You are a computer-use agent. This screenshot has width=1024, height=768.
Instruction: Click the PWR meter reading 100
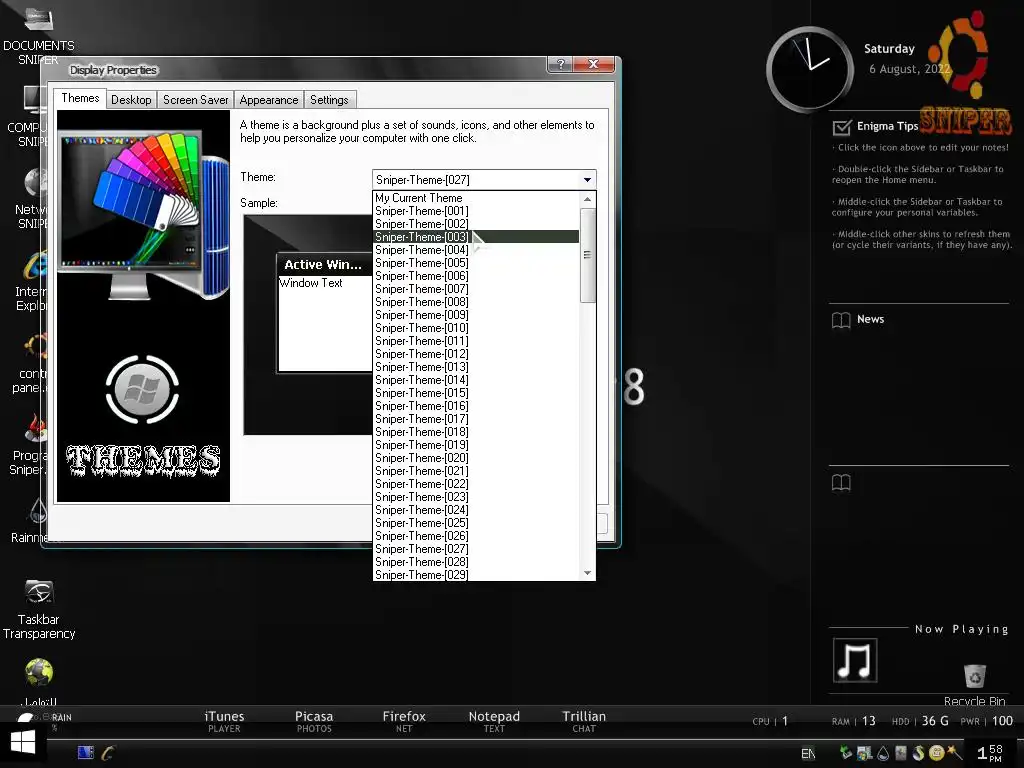click(987, 721)
